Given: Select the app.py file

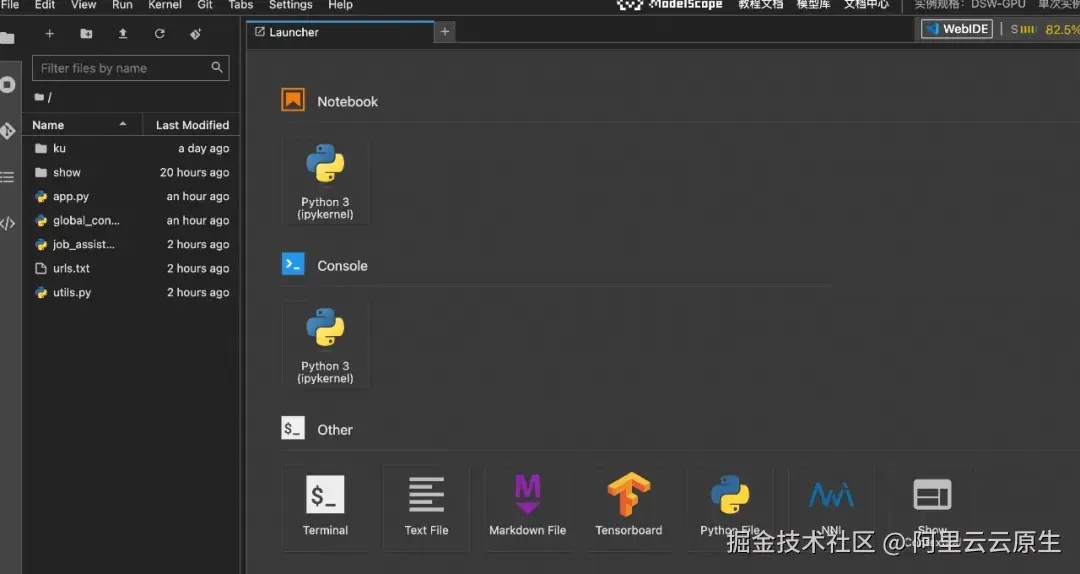Looking at the screenshot, I should point(131,196).
